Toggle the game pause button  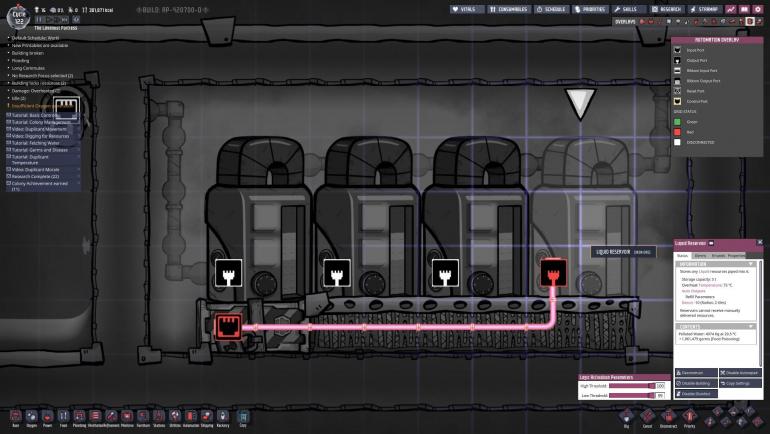tap(39, 20)
